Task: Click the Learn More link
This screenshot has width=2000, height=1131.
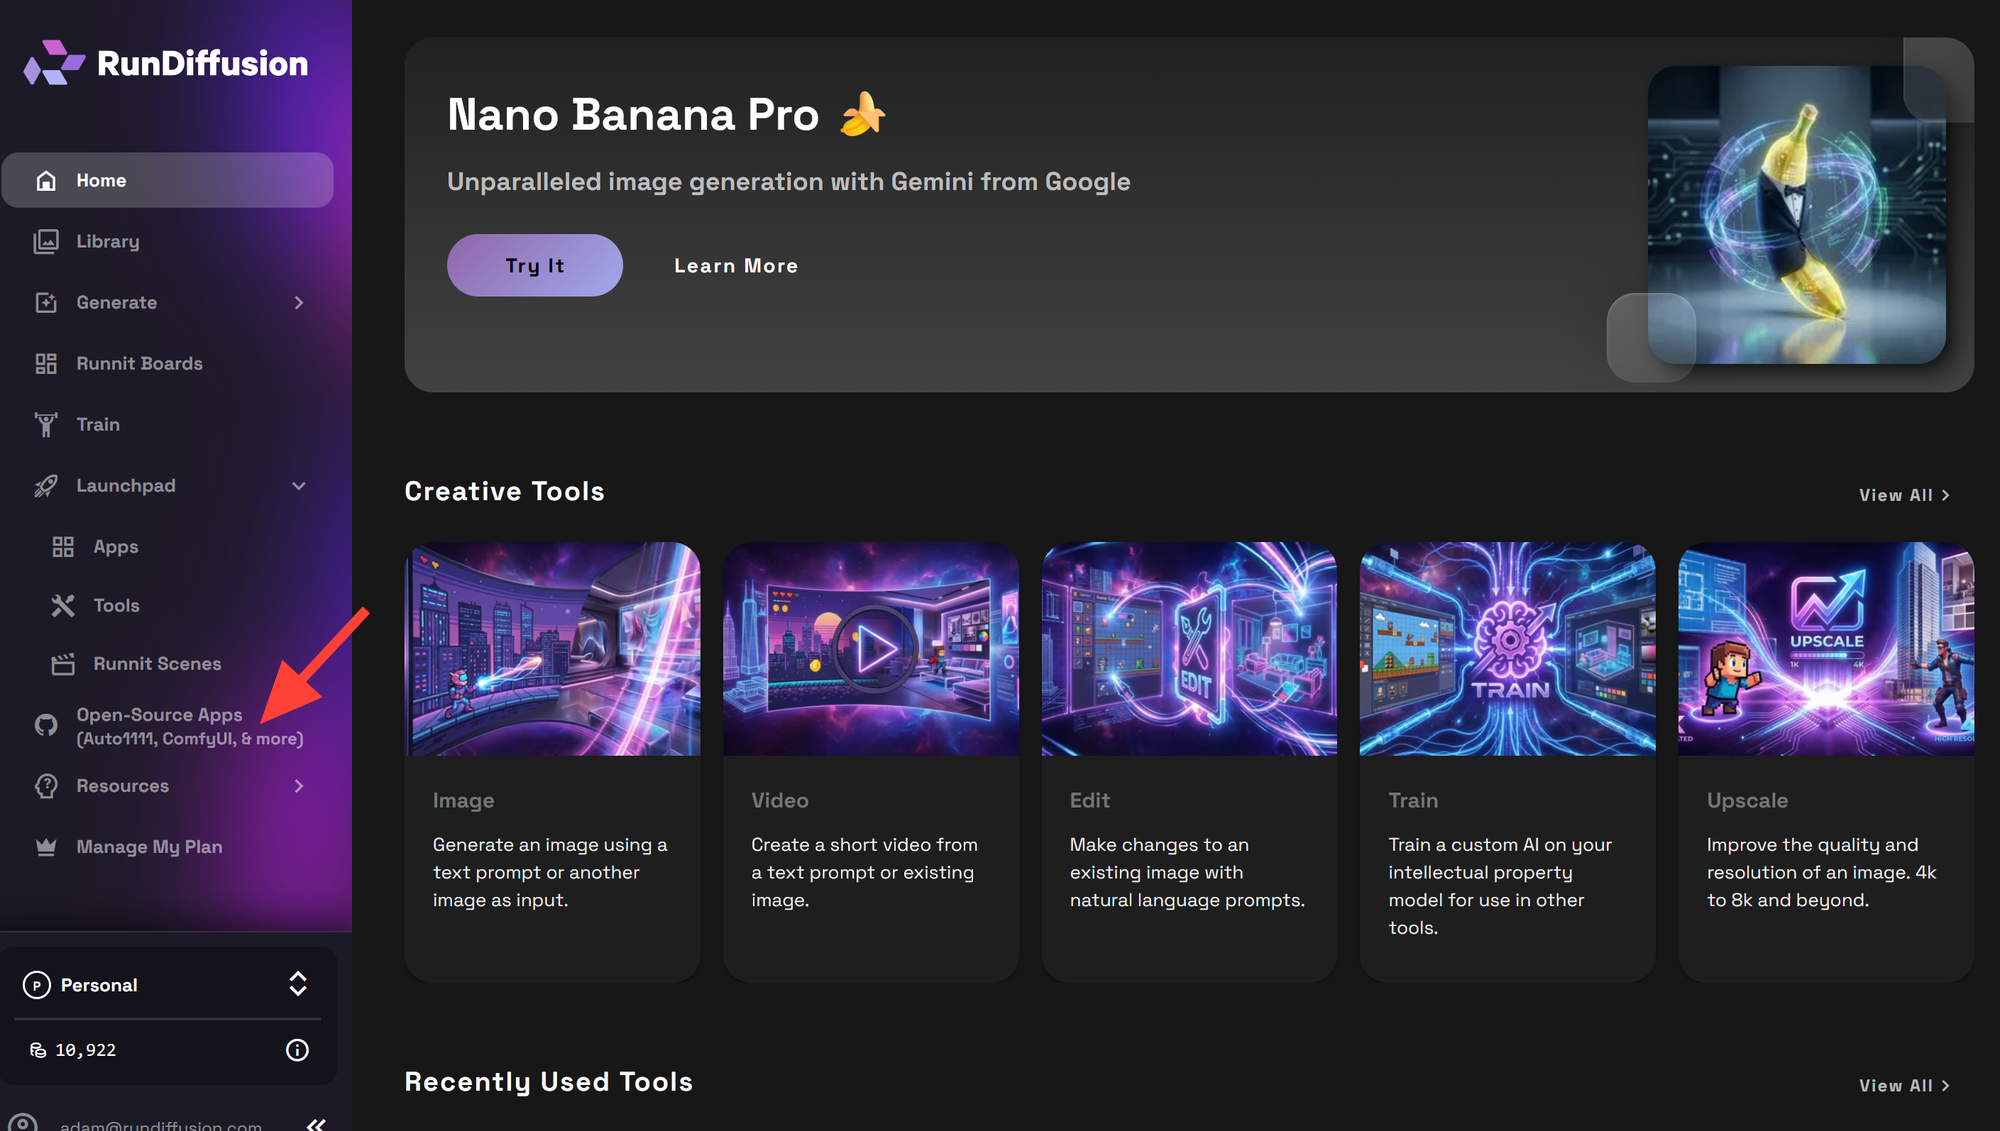Action: (736, 266)
